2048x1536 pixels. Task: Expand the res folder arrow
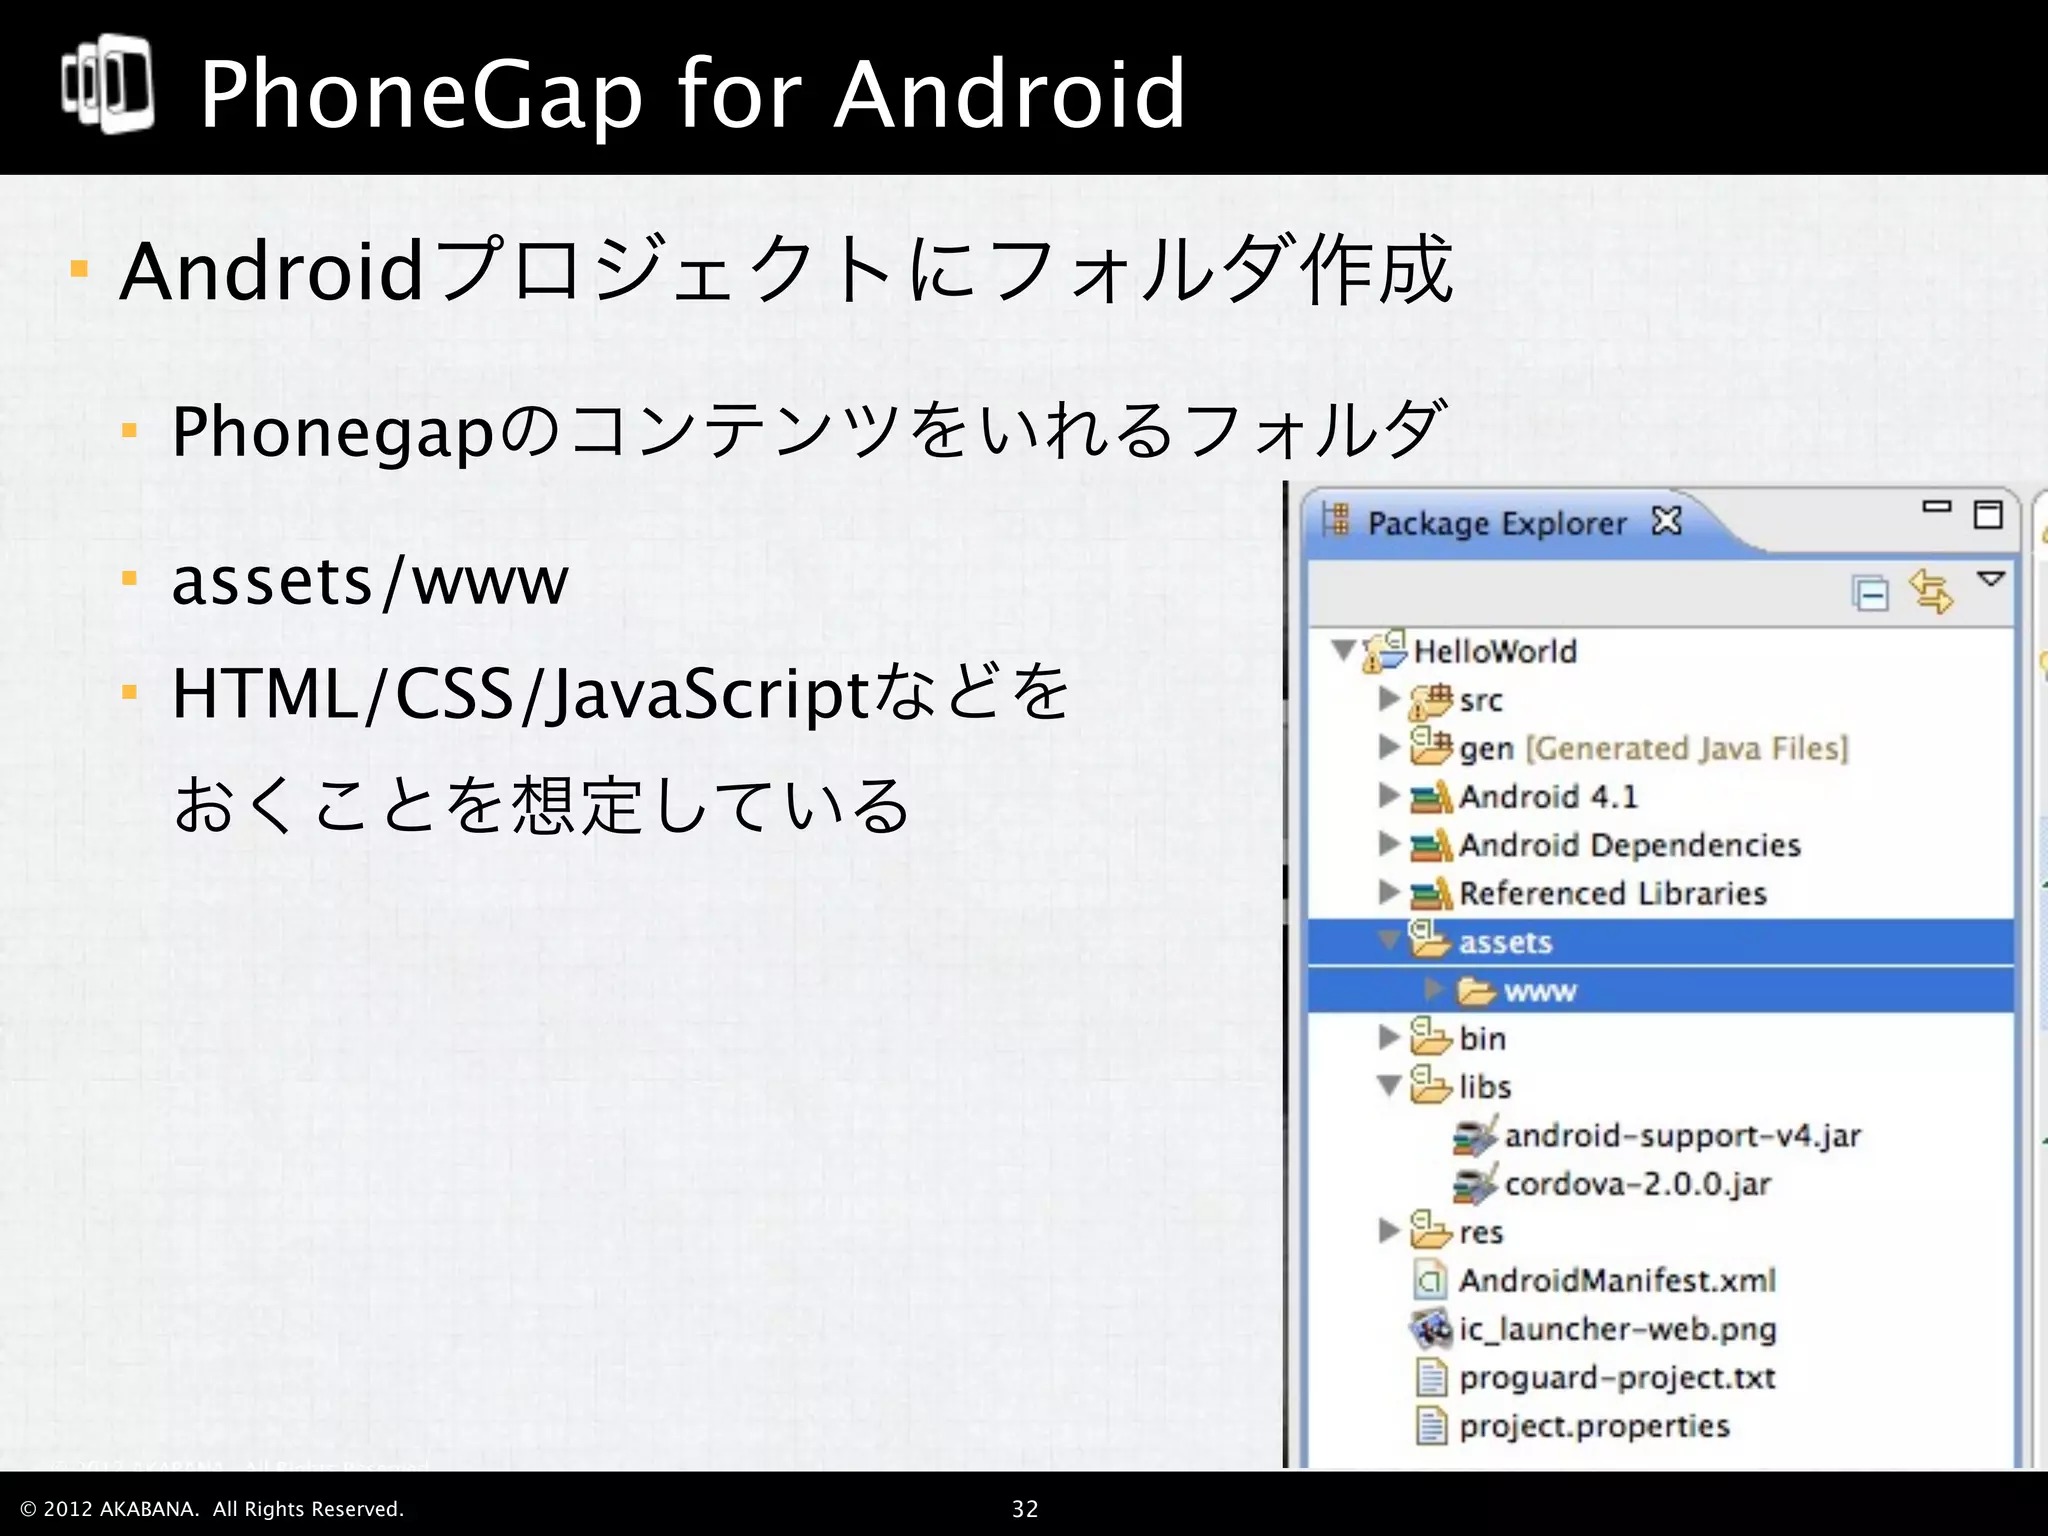tap(1388, 1230)
